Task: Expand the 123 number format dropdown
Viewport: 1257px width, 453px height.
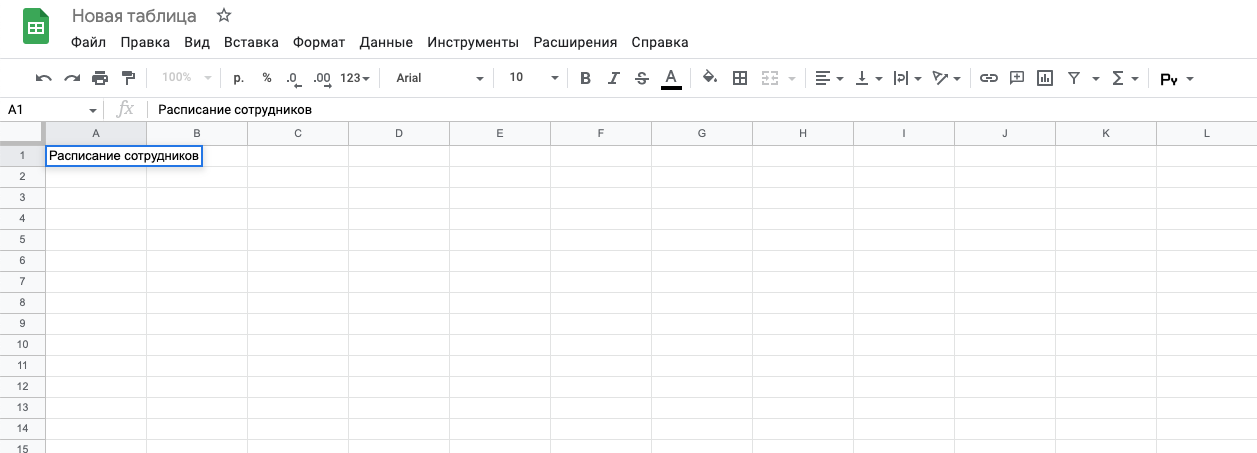Action: click(x=355, y=78)
